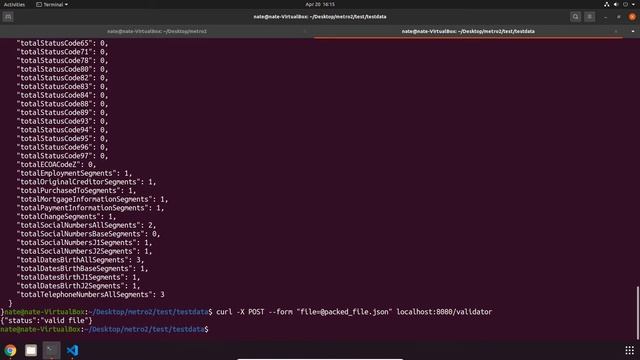Click the totalSocialNumbersBaseSegments line
Screen dimensions: 640x360
(89, 234)
